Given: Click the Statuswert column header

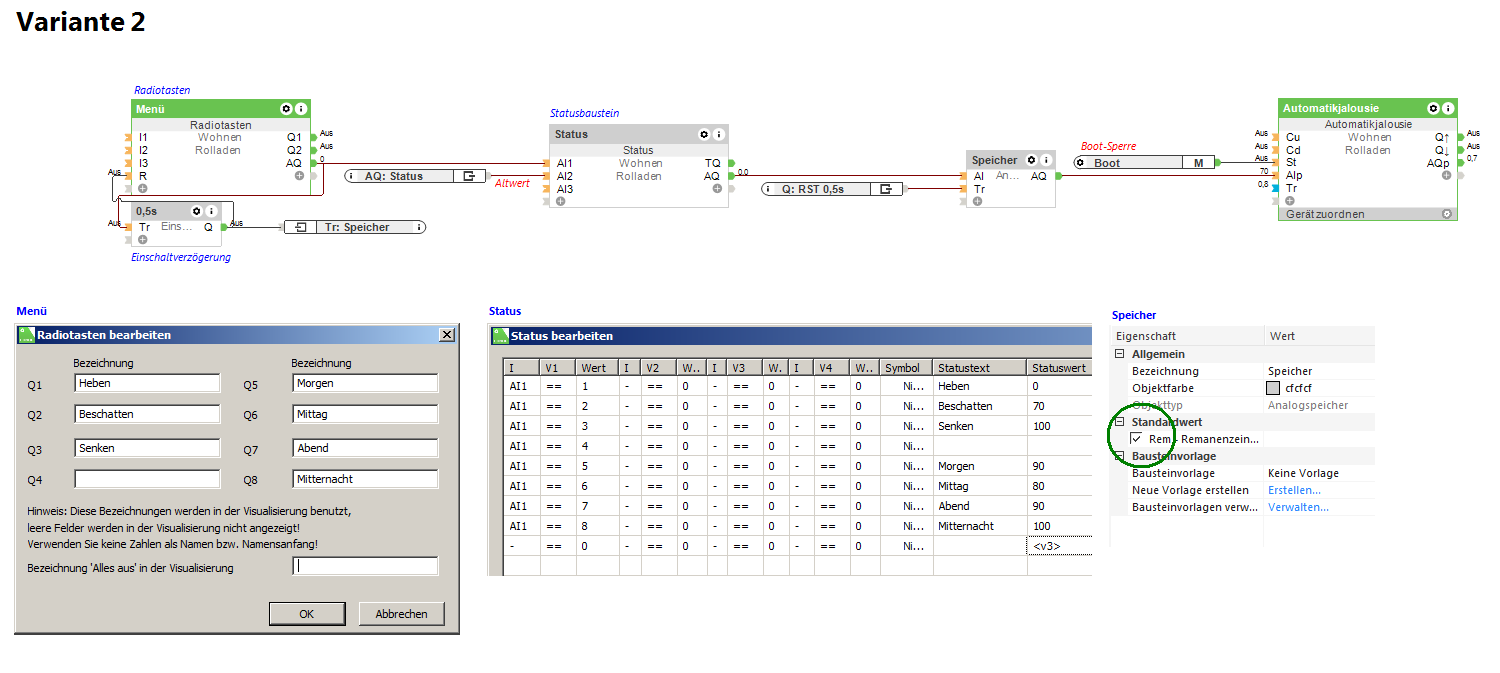Looking at the screenshot, I should point(1059,368).
